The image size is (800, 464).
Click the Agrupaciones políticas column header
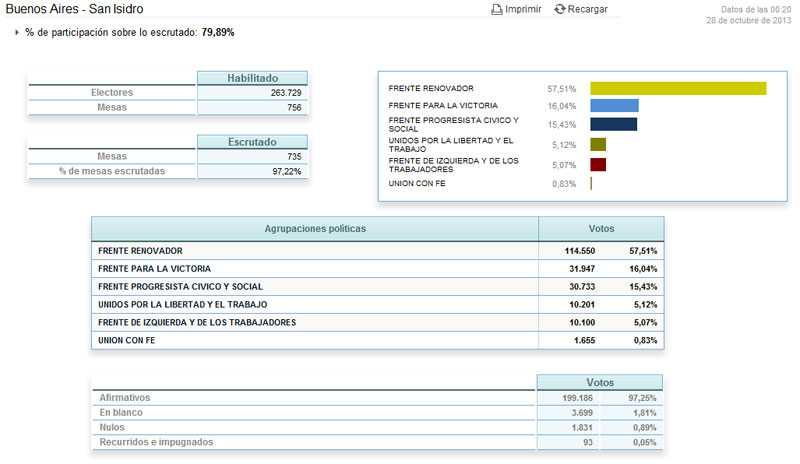pyautogui.click(x=315, y=229)
